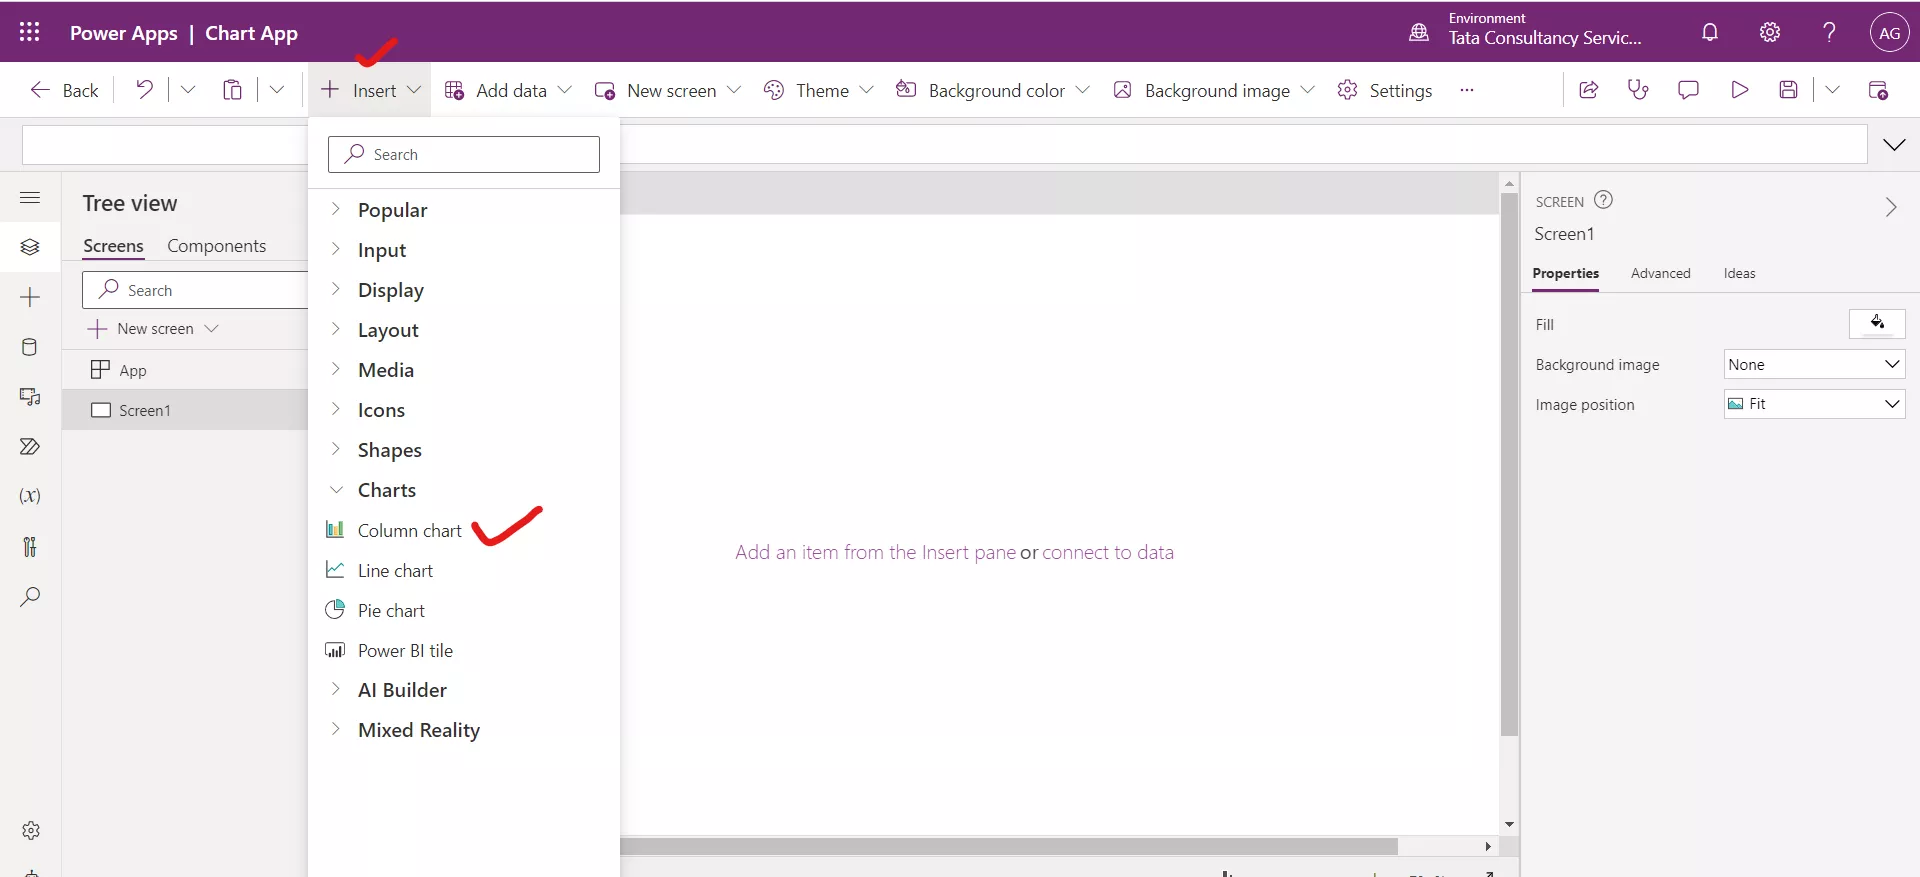Open the Insert toolbar menu
Screen dimensions: 1920x877
[370, 90]
